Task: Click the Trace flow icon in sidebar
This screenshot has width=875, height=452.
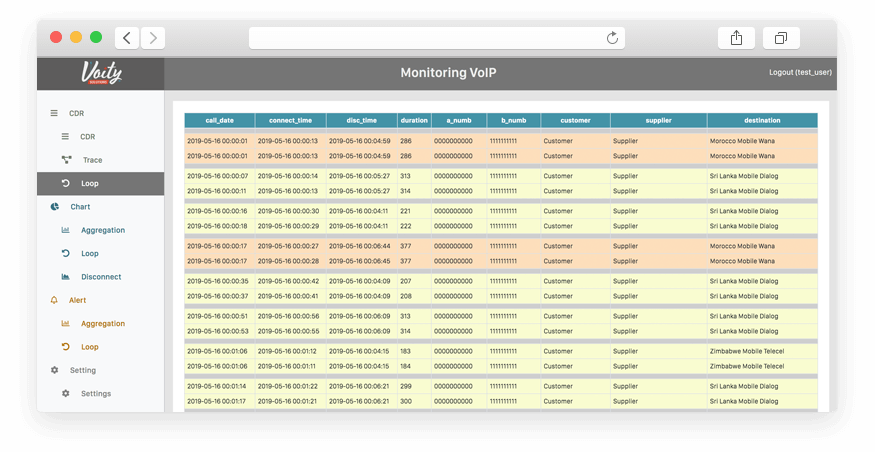Action: click(x=66, y=160)
